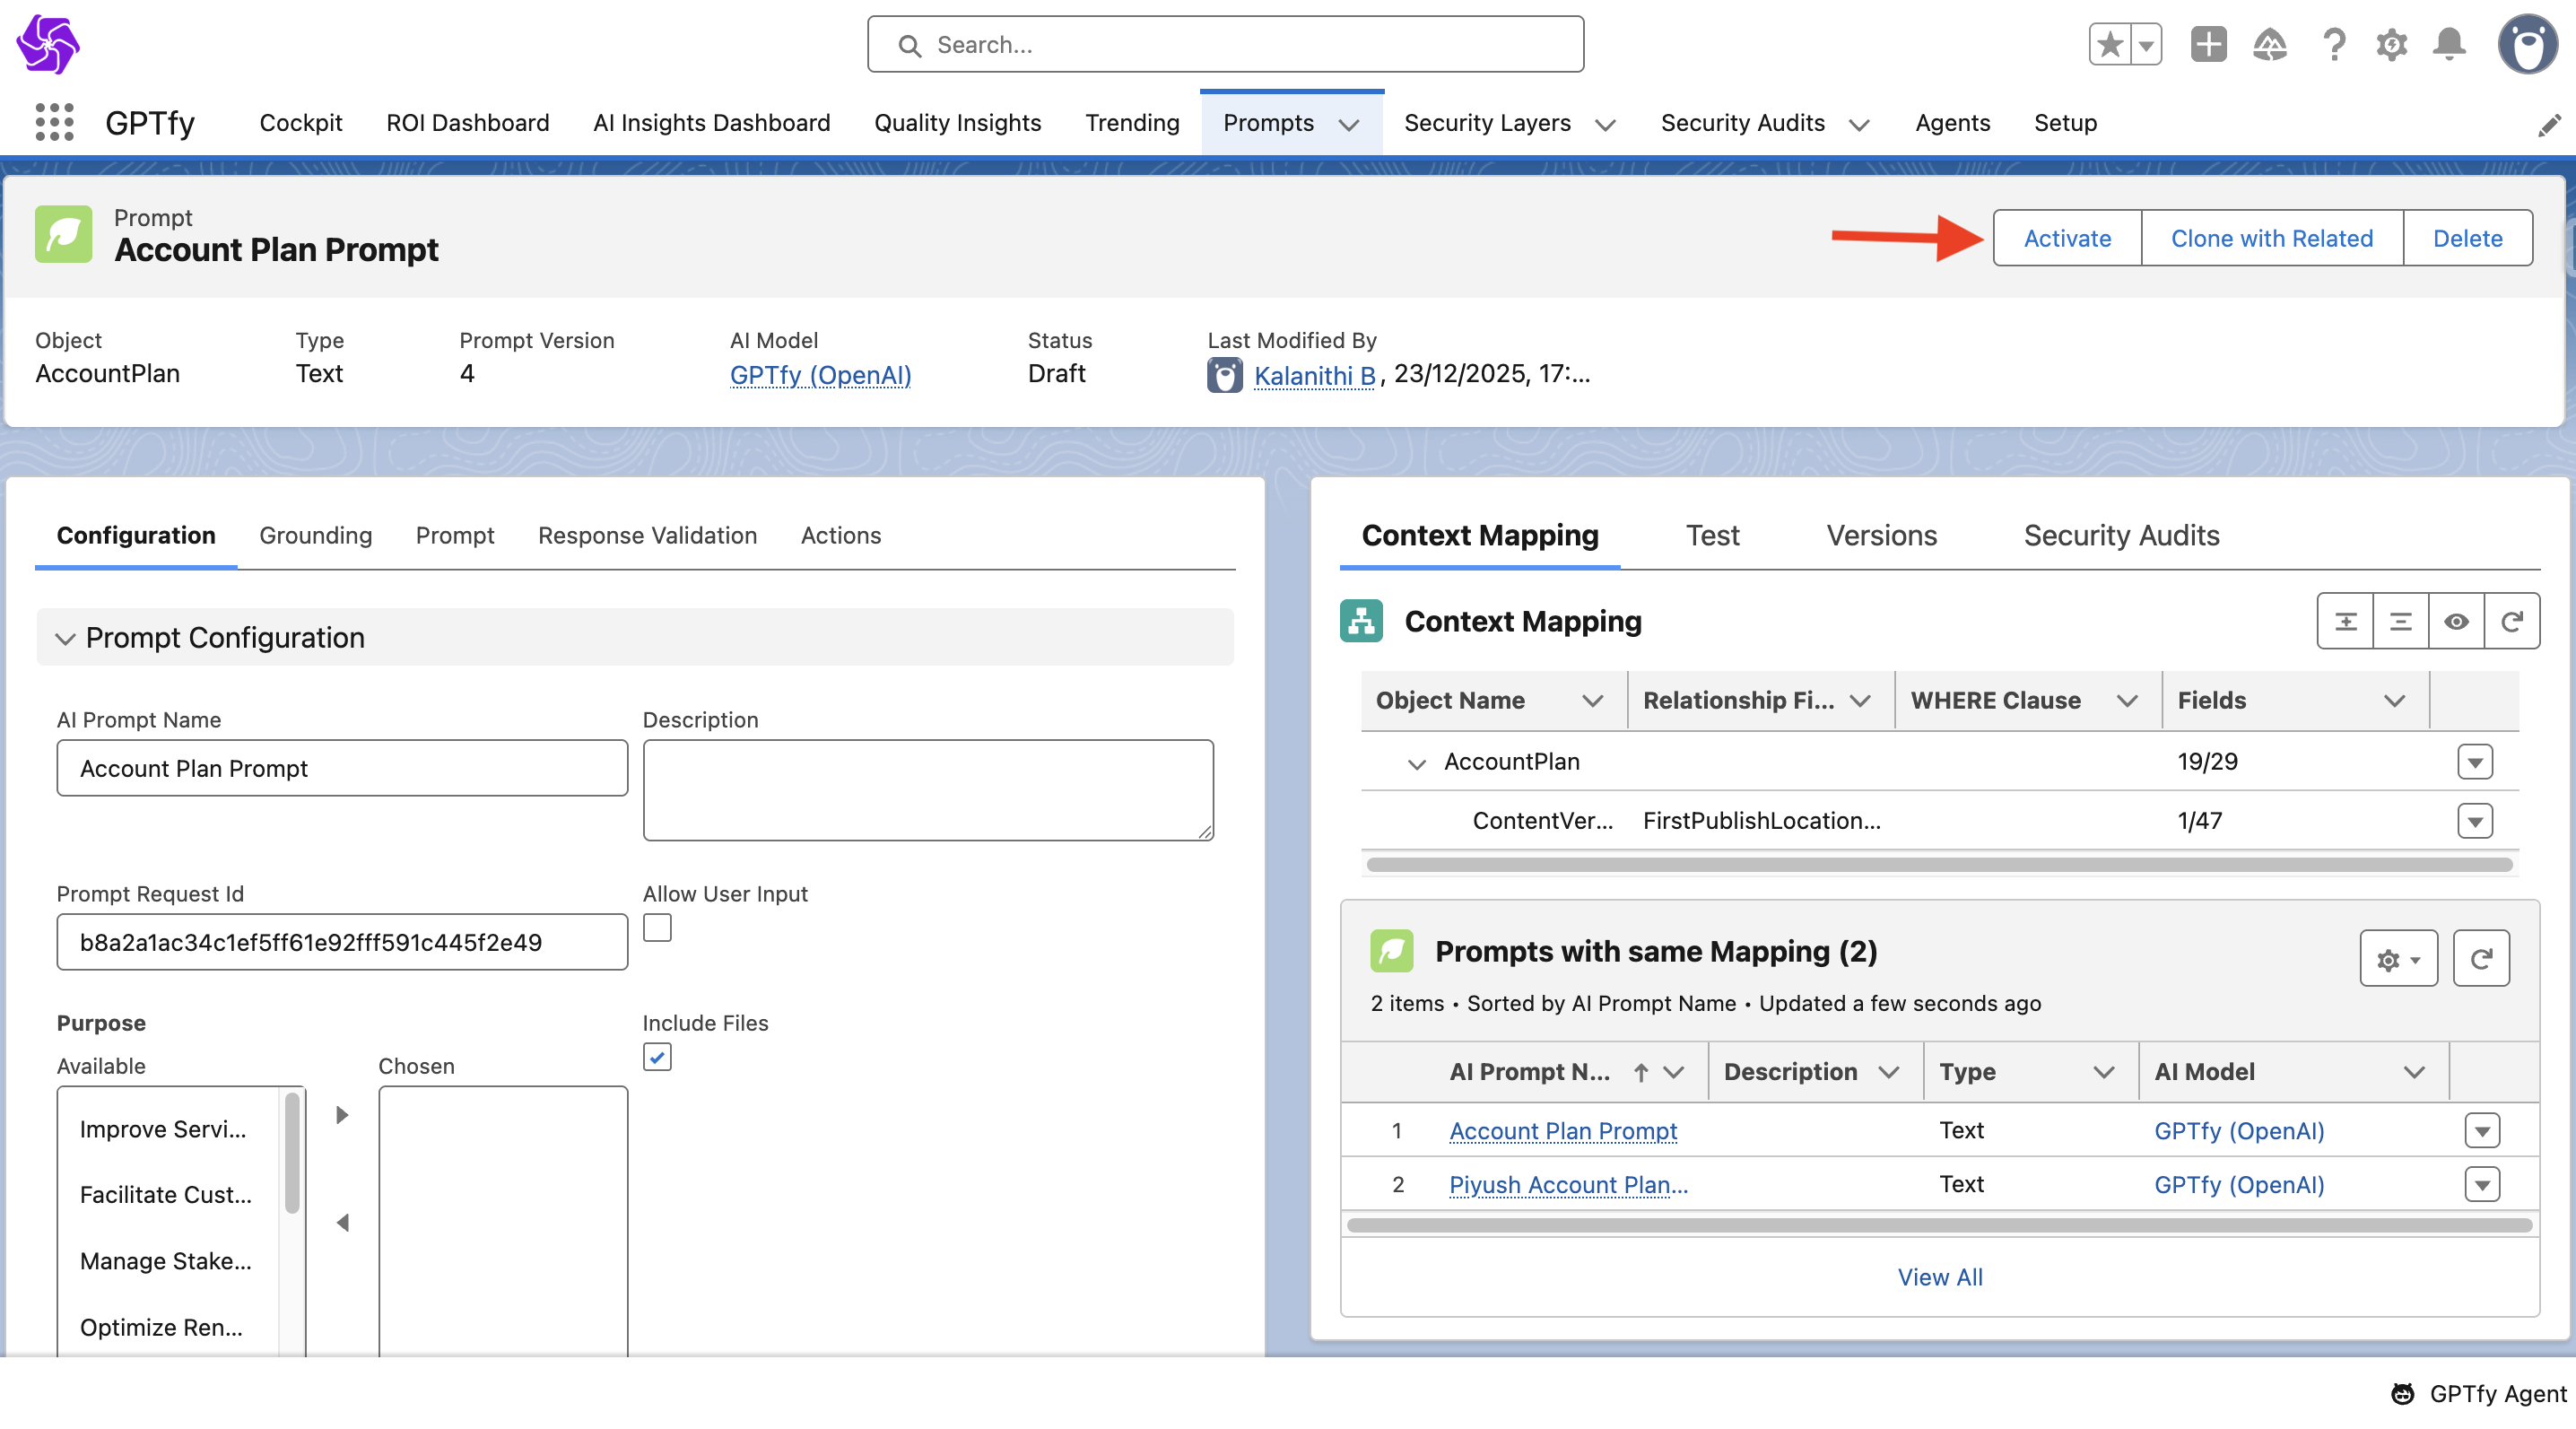This screenshot has width=2576, height=1429.
Task: Open the App Launcher grid icon
Action: click(54, 122)
